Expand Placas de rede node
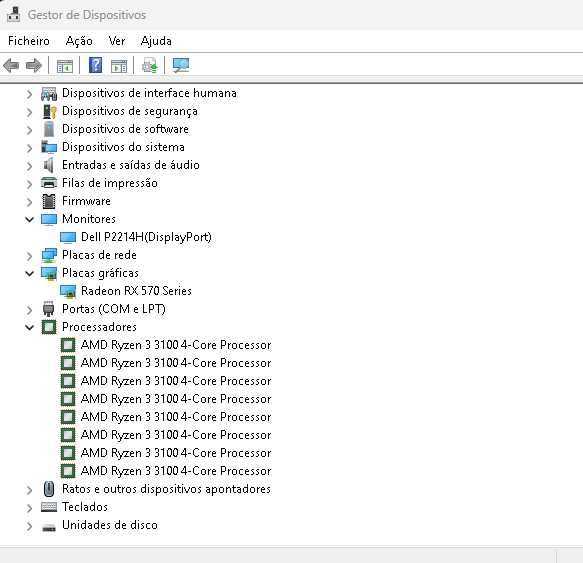 (29, 256)
